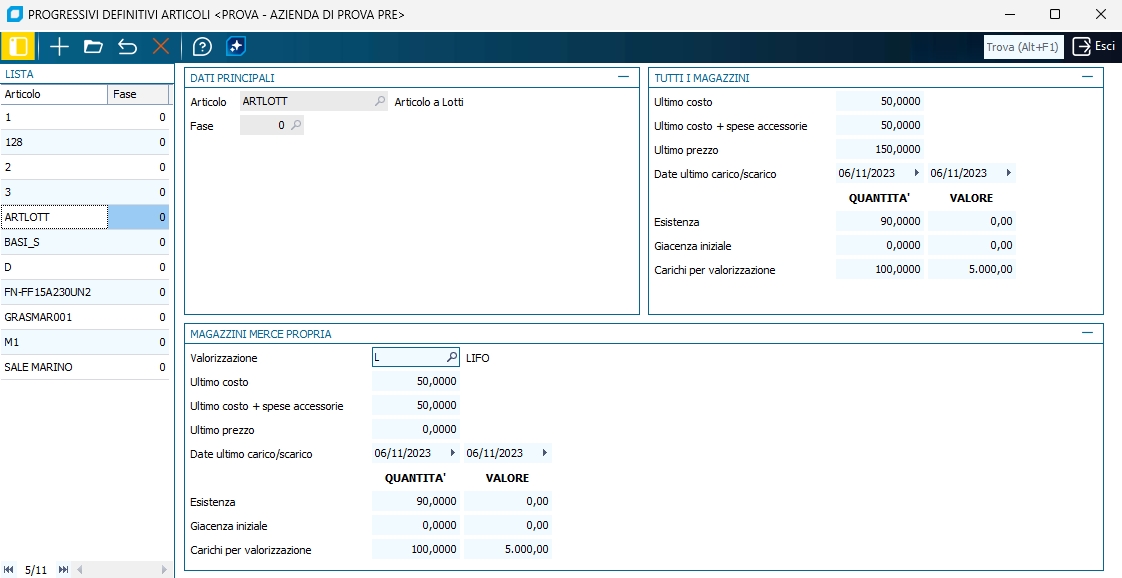Click Ultimo costo + spese accessorie value in Merce Propria
This screenshot has height=578, width=1122.
pos(416,406)
